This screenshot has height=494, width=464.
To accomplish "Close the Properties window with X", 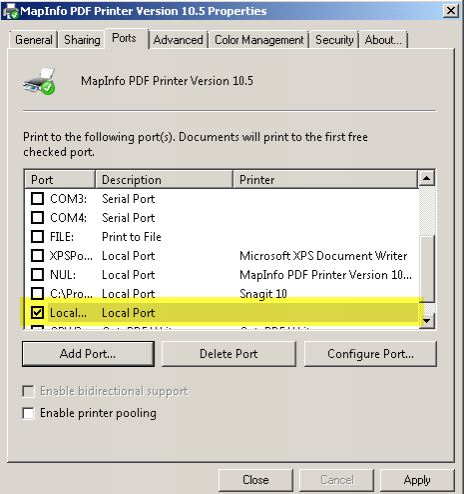I will (x=451, y=11).
